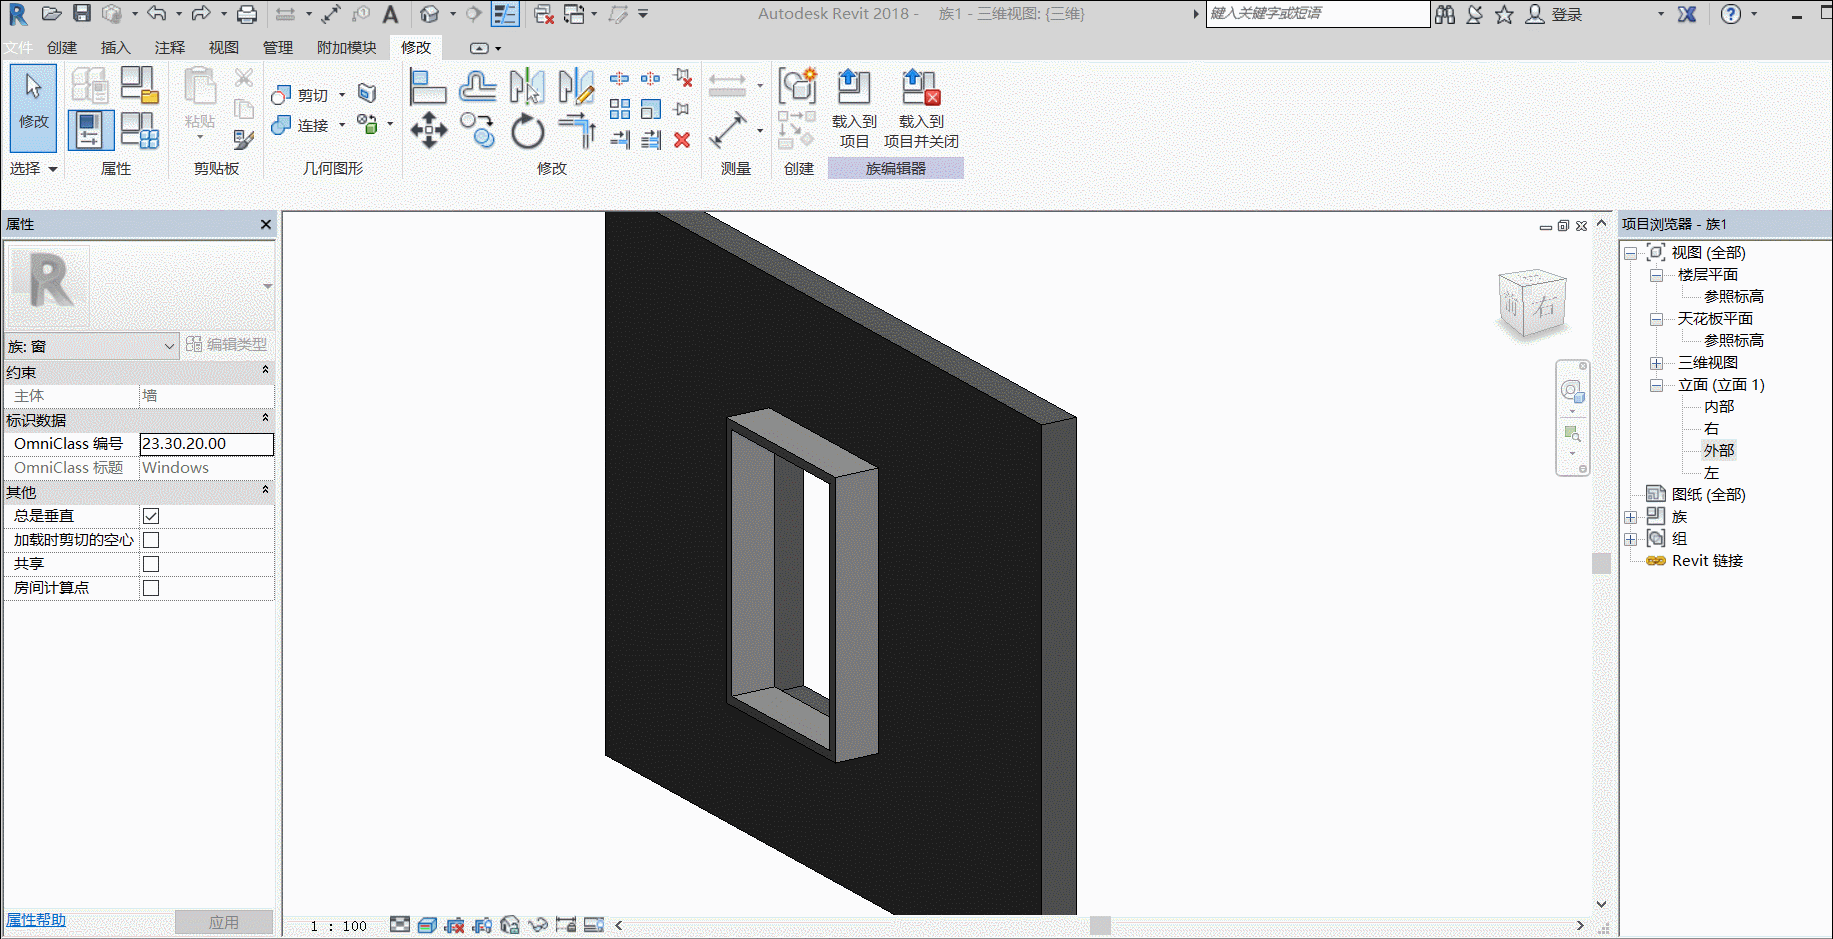Viewport: 1833px width, 939px height.
Task: Click the Save icon in quick access toolbar
Action: 82,14
